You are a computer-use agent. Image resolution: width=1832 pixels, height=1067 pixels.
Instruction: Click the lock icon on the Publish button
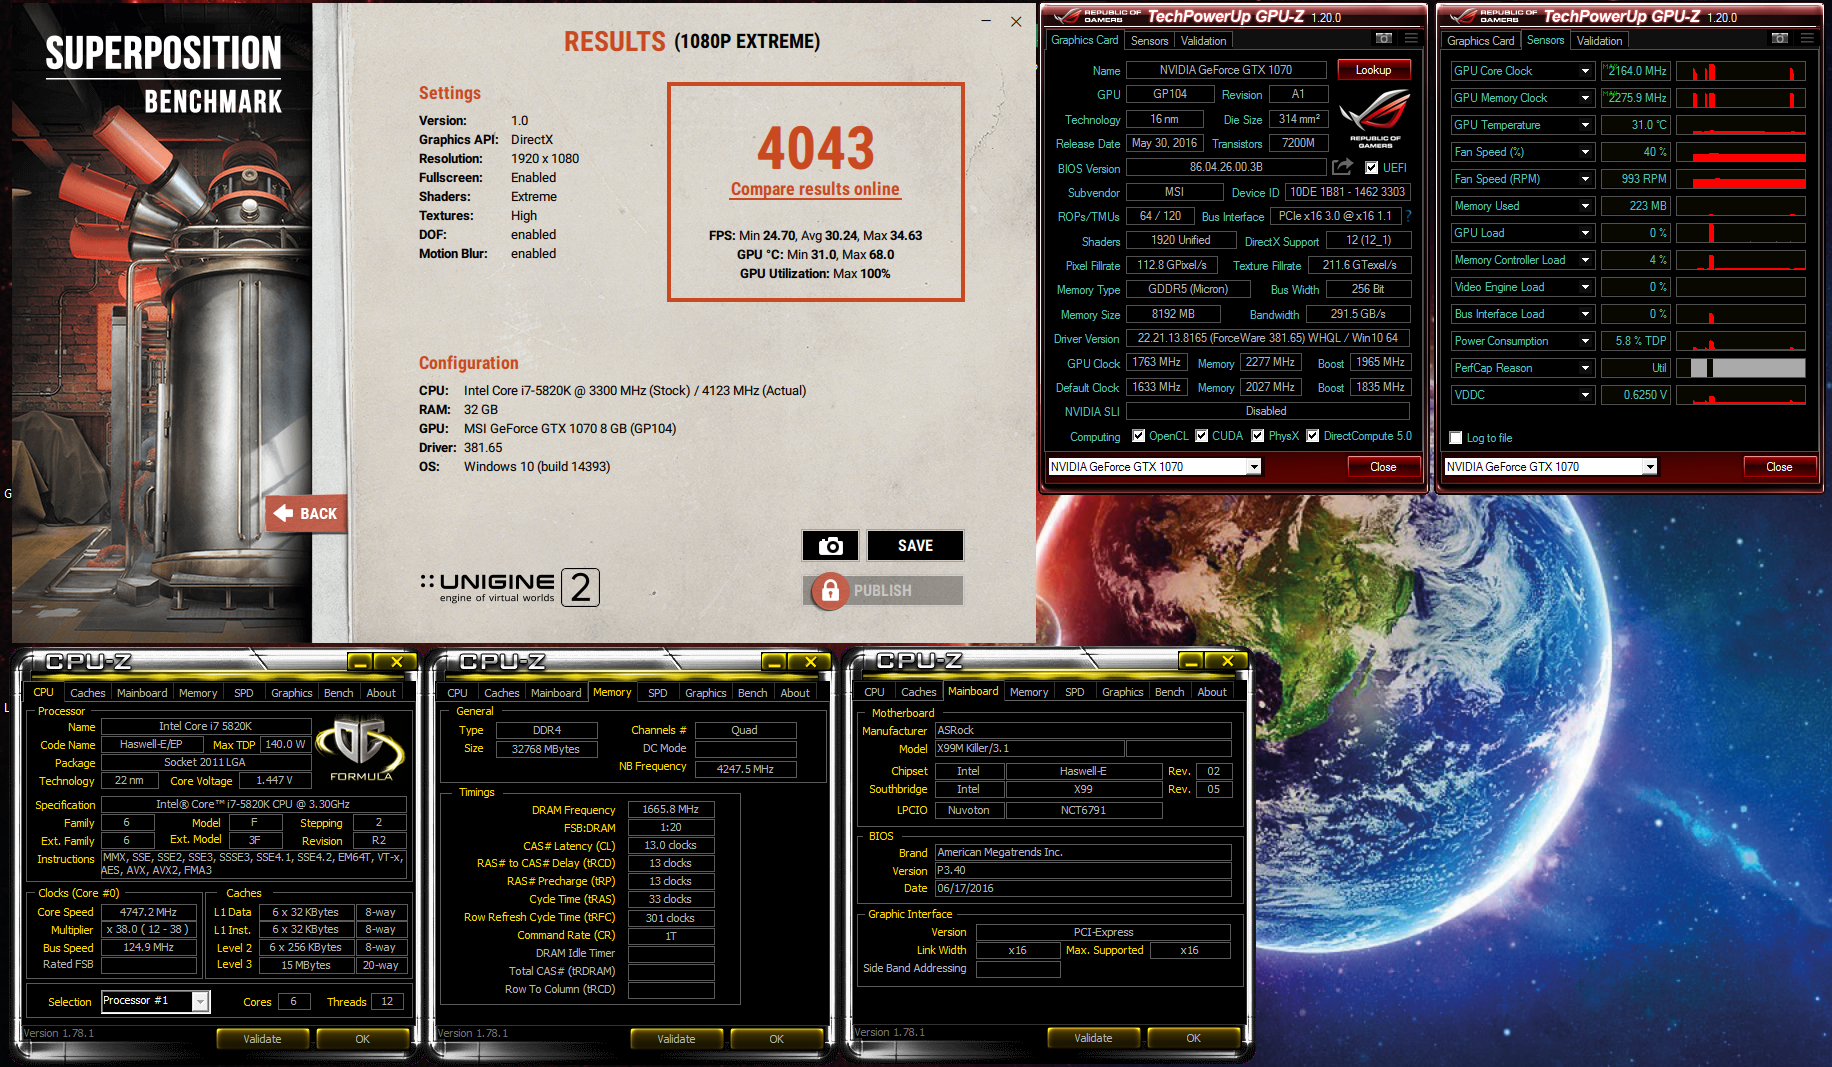click(x=830, y=591)
